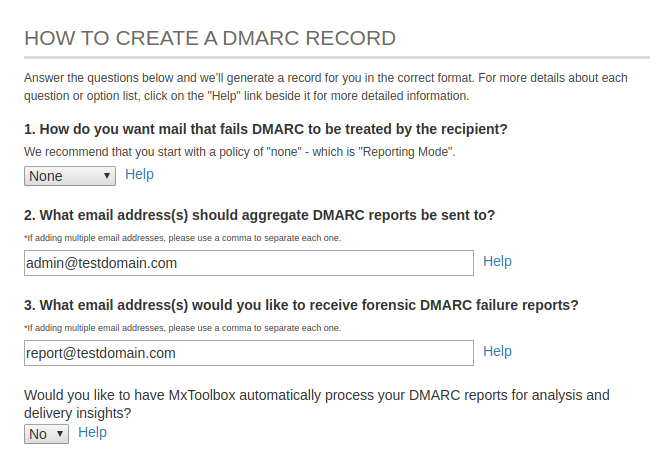Click the "HOW TO CREATE A DMARC RECORD" heading
This screenshot has height=460, width=668.
[210, 39]
